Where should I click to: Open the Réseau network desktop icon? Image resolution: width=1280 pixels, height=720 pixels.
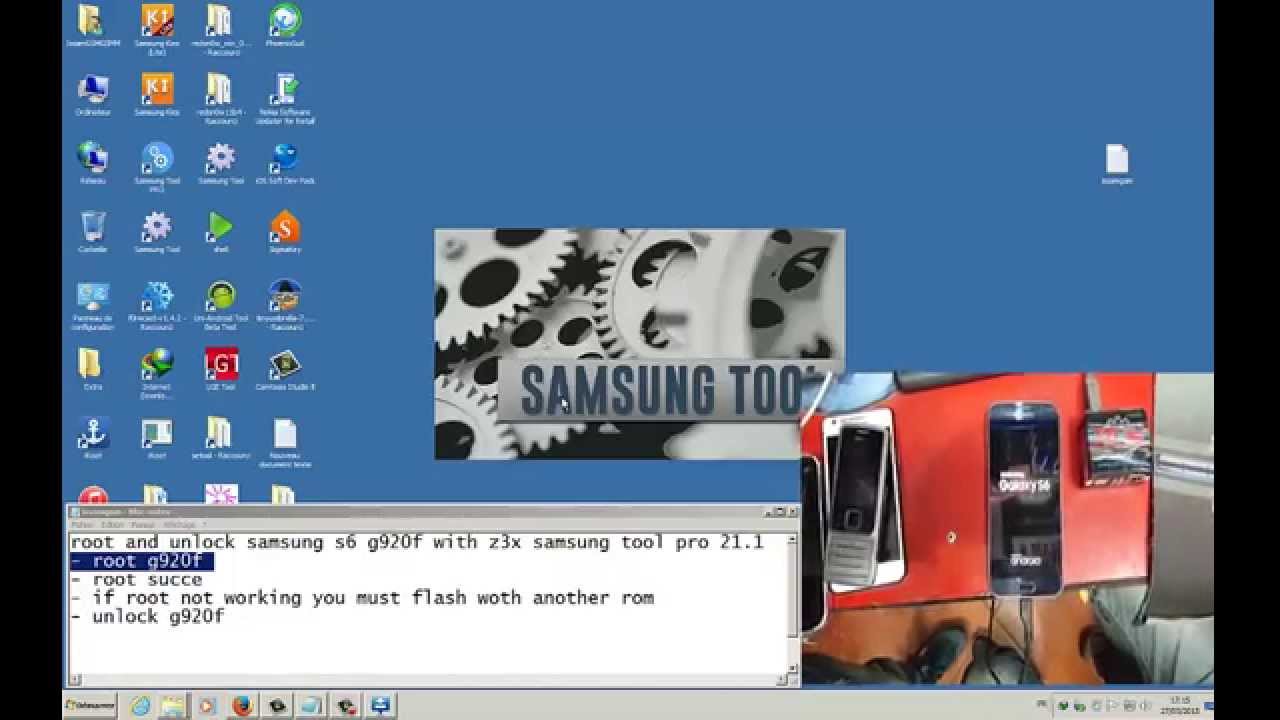(x=93, y=163)
